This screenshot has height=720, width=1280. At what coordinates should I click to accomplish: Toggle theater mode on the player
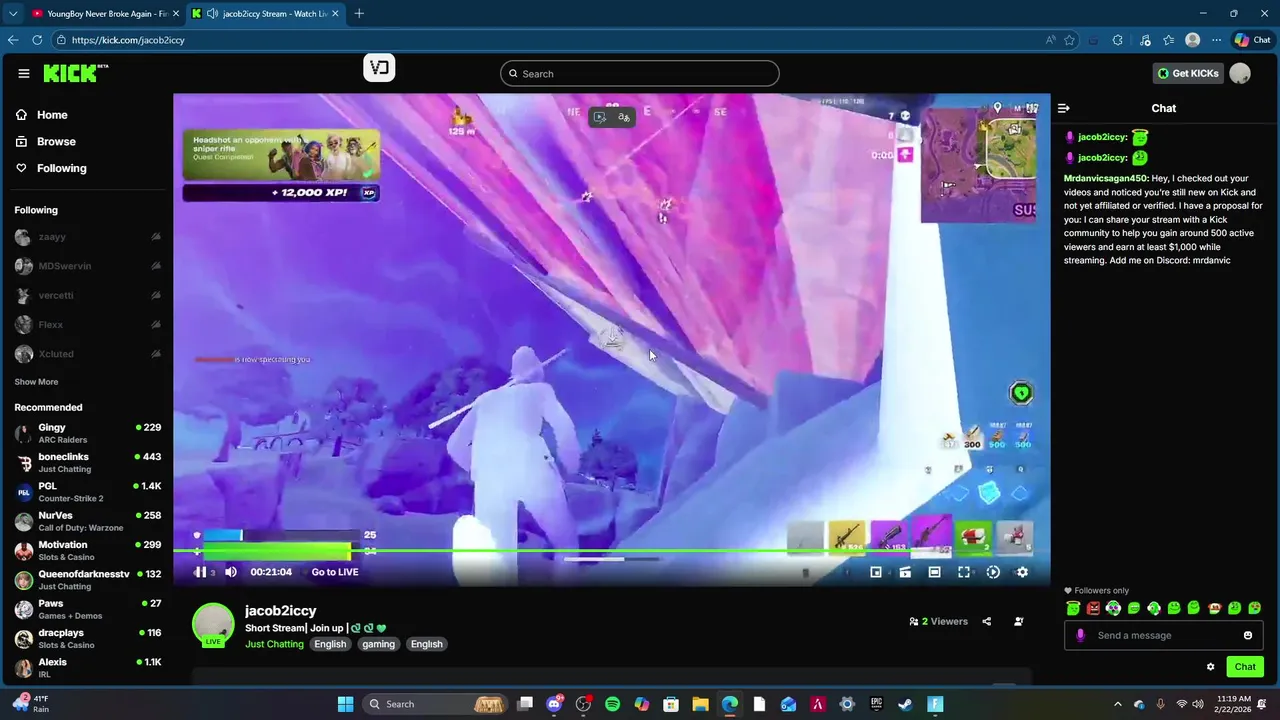click(x=934, y=572)
